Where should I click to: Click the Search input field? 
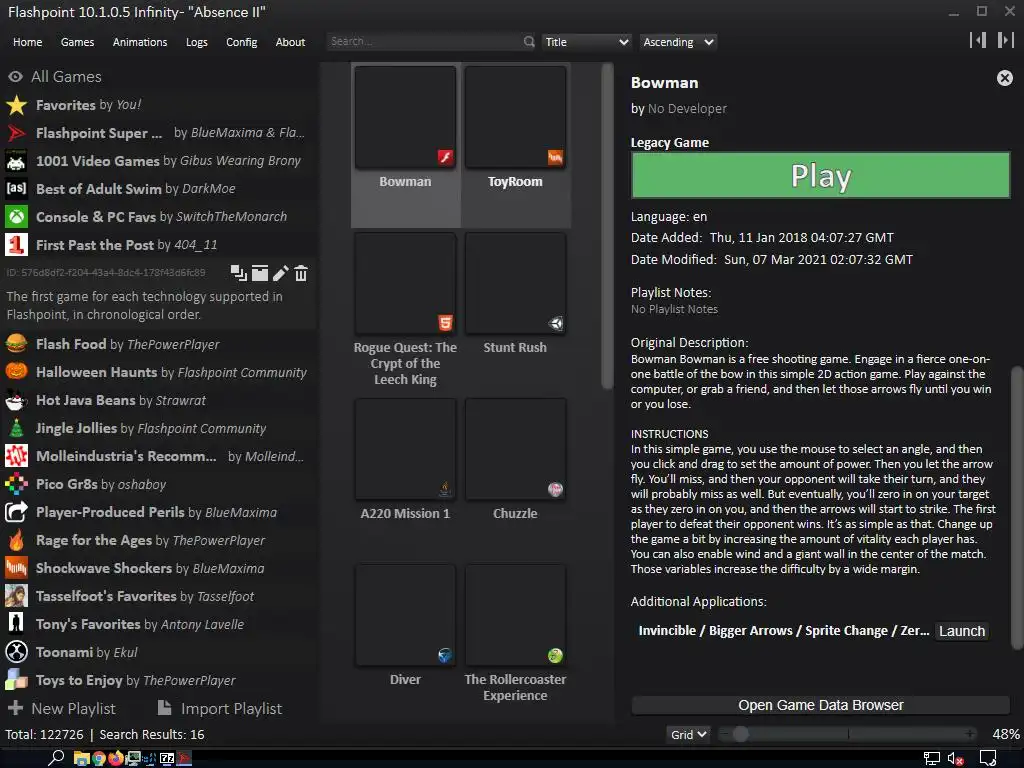point(424,42)
